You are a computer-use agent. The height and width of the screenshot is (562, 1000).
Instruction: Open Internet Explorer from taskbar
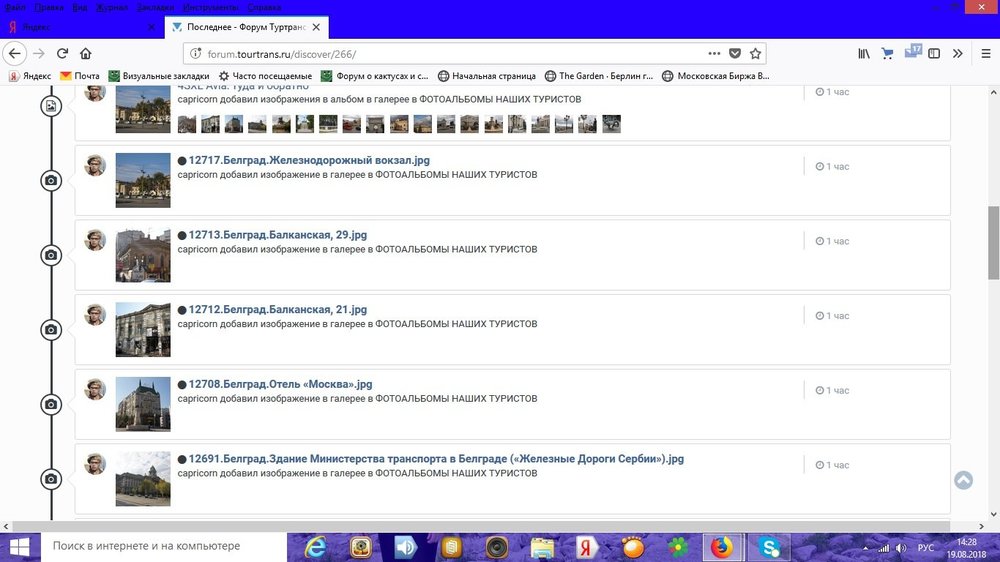point(316,547)
